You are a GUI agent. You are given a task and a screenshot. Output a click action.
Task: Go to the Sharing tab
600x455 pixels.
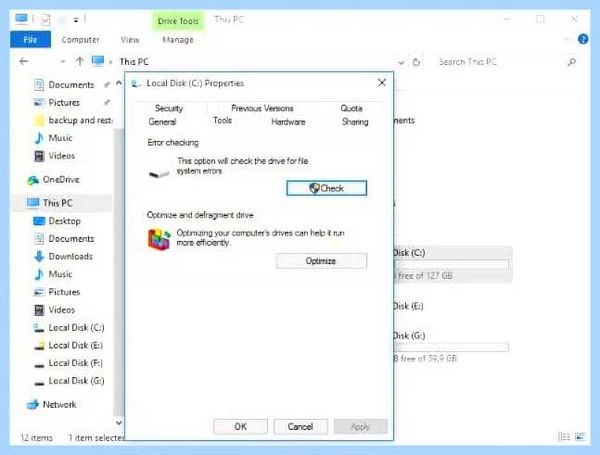click(x=355, y=122)
